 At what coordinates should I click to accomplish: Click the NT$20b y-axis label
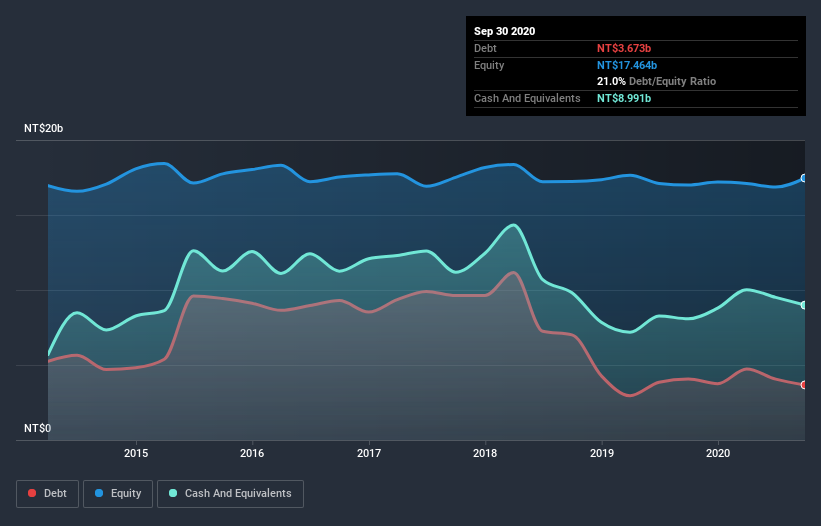(x=43, y=128)
